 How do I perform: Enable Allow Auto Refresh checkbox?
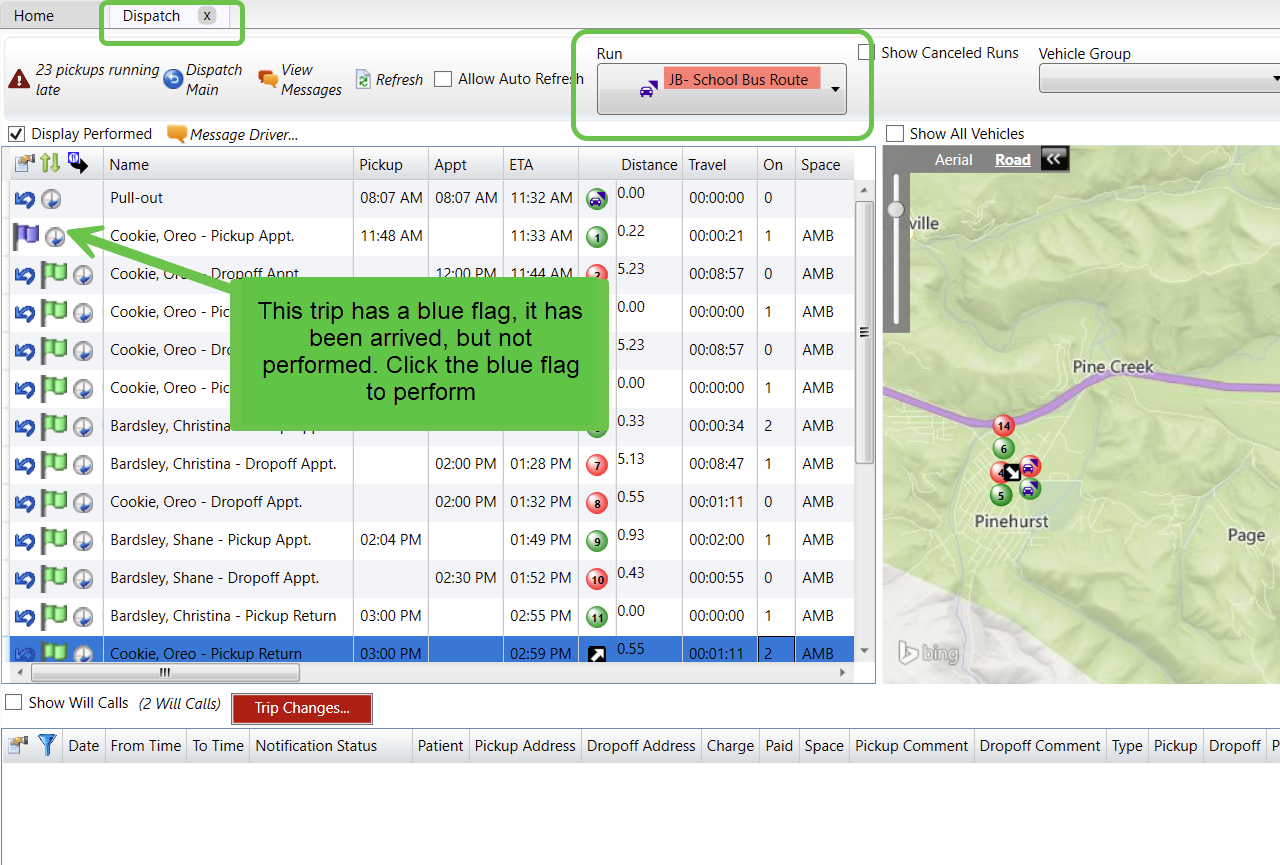[443, 79]
